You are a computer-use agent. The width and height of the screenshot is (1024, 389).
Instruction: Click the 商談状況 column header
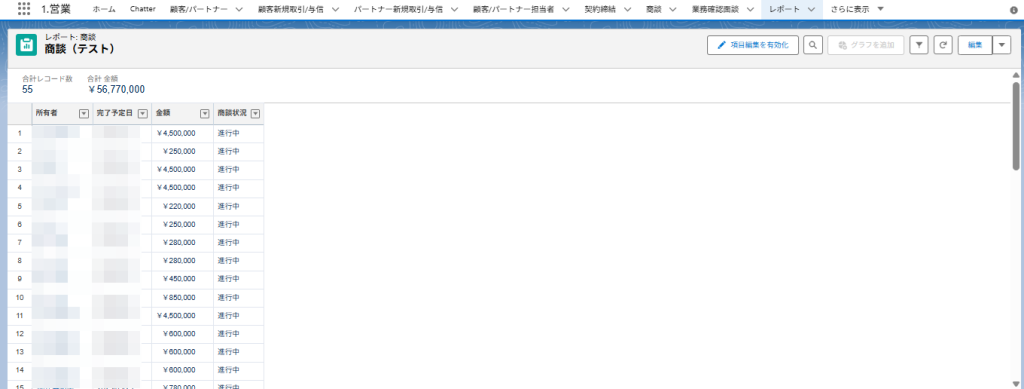[232, 113]
